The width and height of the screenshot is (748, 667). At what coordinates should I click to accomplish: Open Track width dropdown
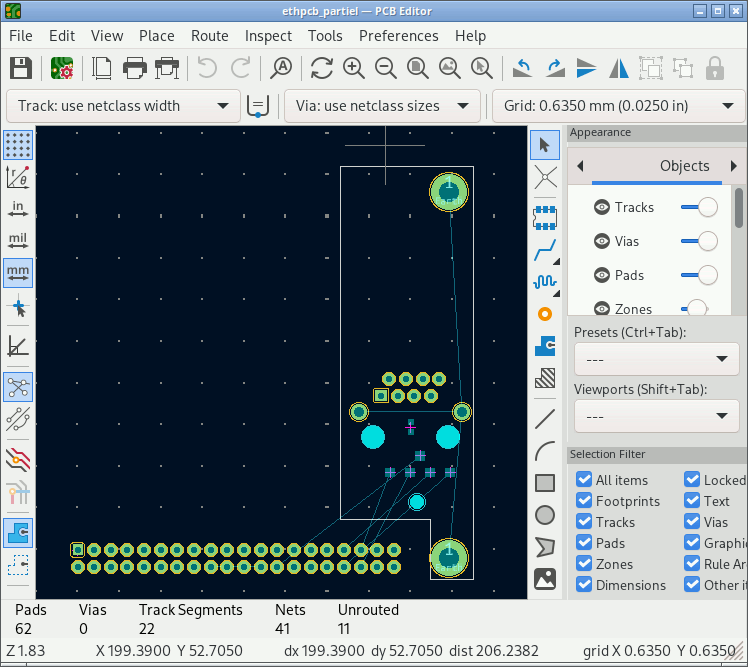123,106
